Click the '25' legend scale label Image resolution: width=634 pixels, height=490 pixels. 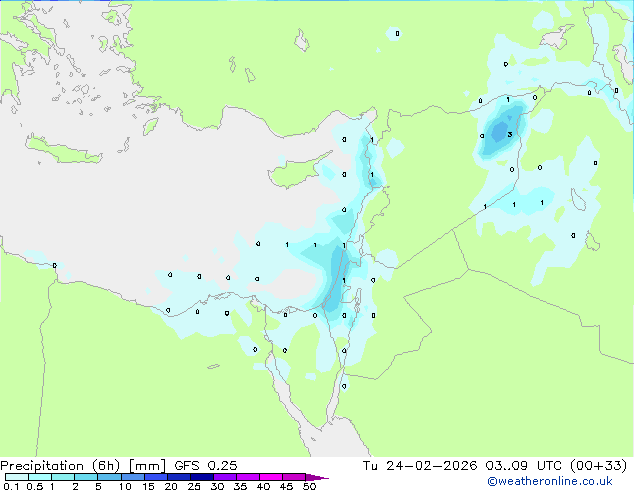coord(194,486)
